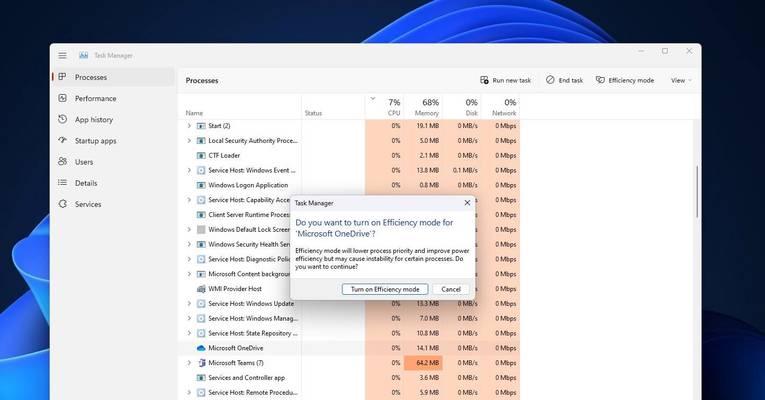Click the Performance sidebar icon

62,98
